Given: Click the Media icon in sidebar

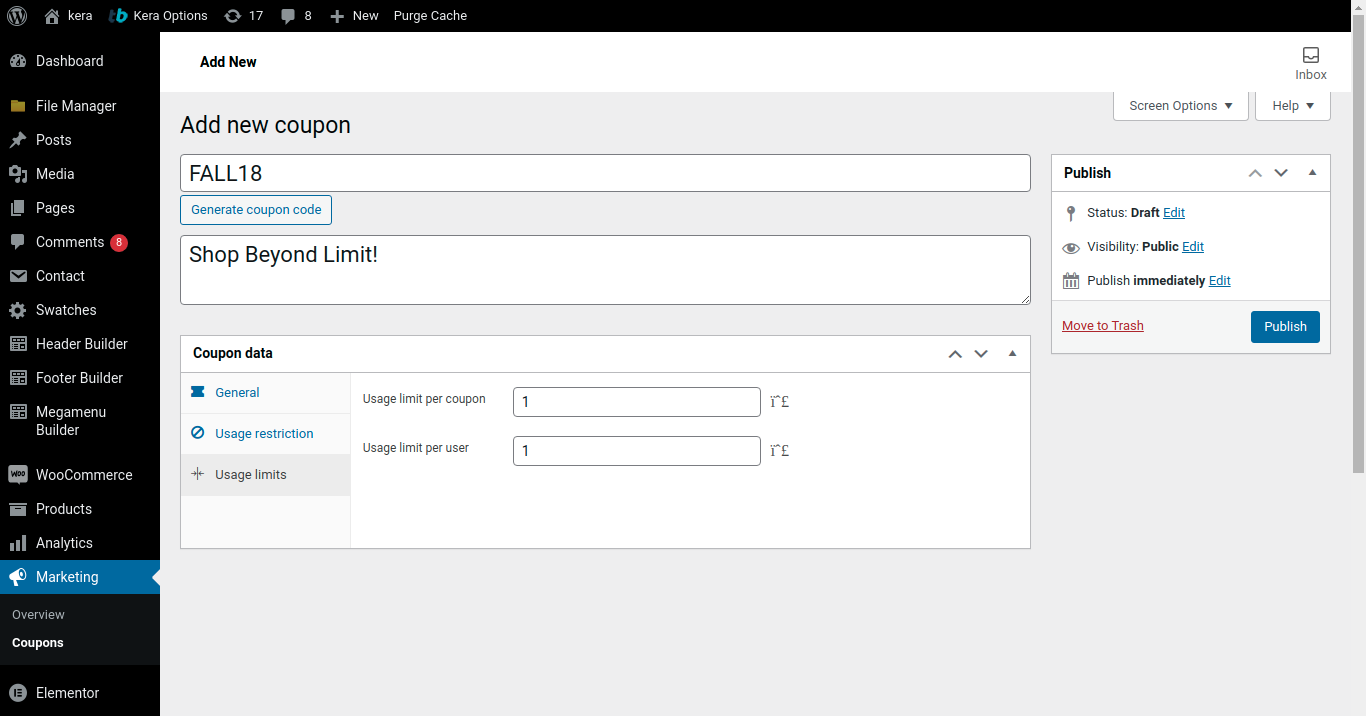Looking at the screenshot, I should 18,174.
